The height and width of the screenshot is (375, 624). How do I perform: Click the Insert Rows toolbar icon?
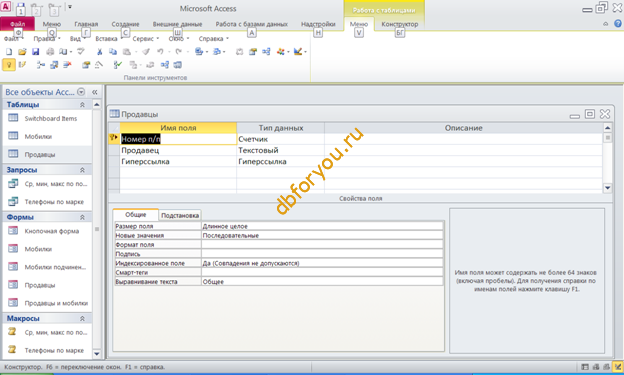pos(41,64)
